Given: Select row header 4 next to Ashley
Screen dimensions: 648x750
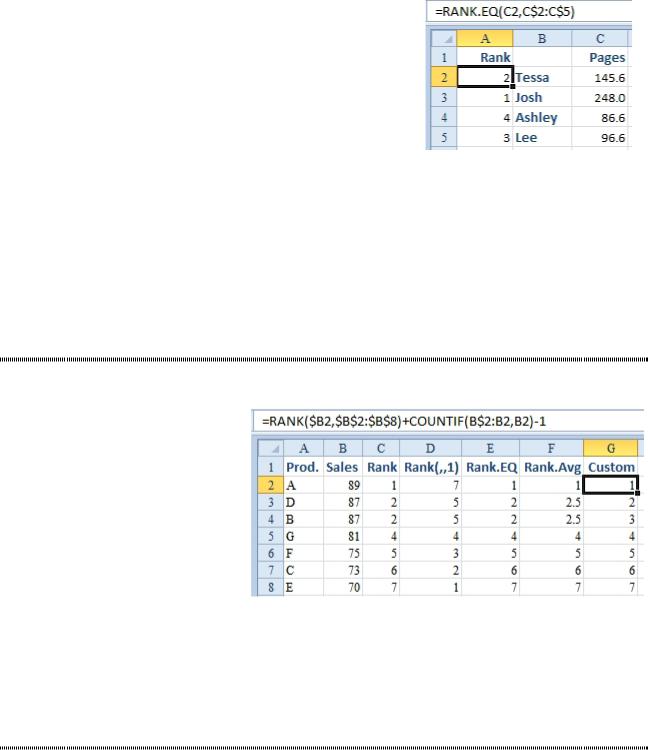Looking at the screenshot, I should [x=444, y=118].
